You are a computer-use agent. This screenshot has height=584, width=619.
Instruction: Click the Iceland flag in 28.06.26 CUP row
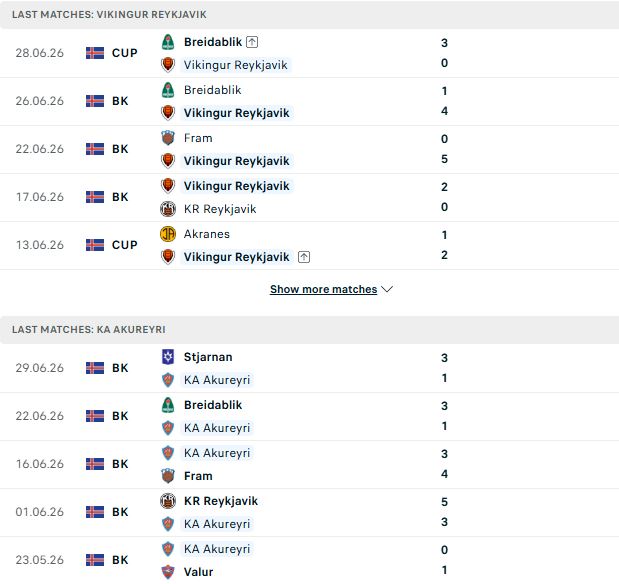click(95, 53)
